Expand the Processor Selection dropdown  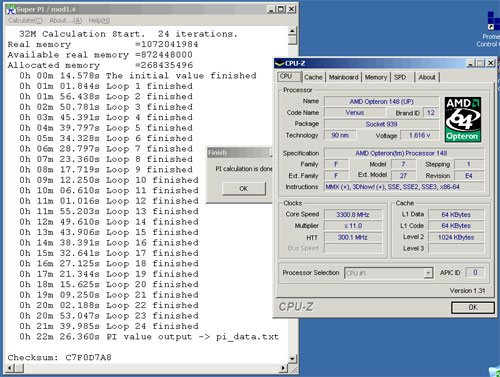[428, 273]
